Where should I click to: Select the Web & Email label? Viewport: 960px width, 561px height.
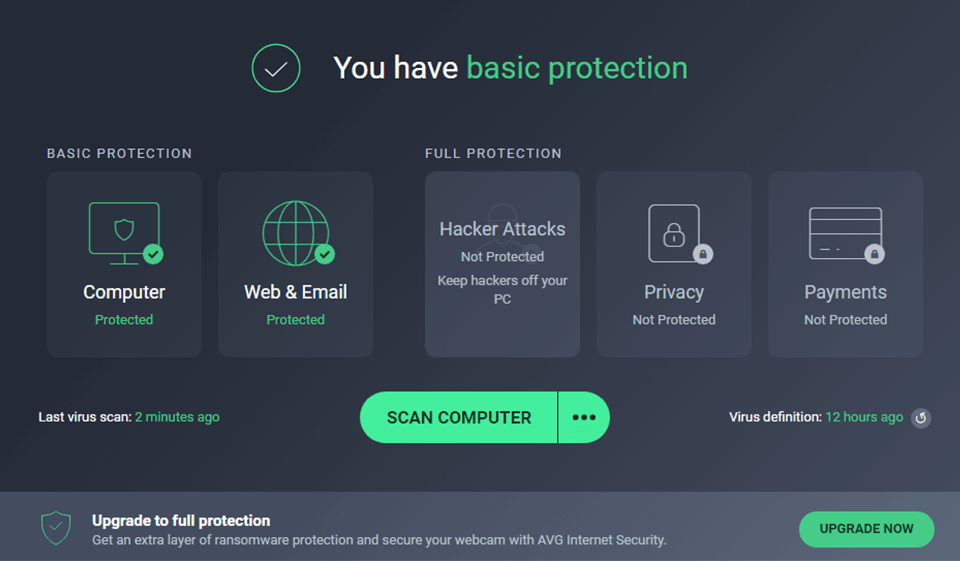pos(295,292)
